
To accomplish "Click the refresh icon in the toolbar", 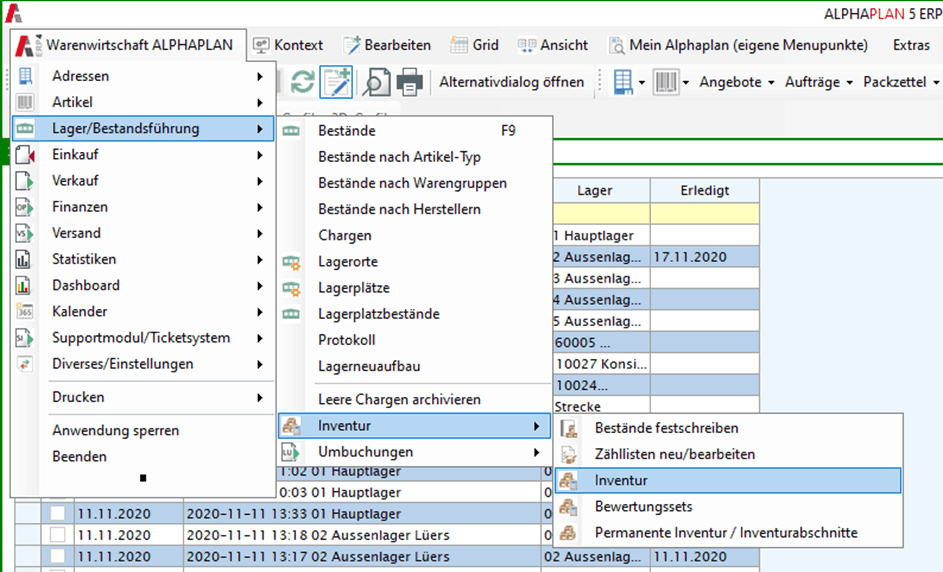I will click(x=303, y=82).
